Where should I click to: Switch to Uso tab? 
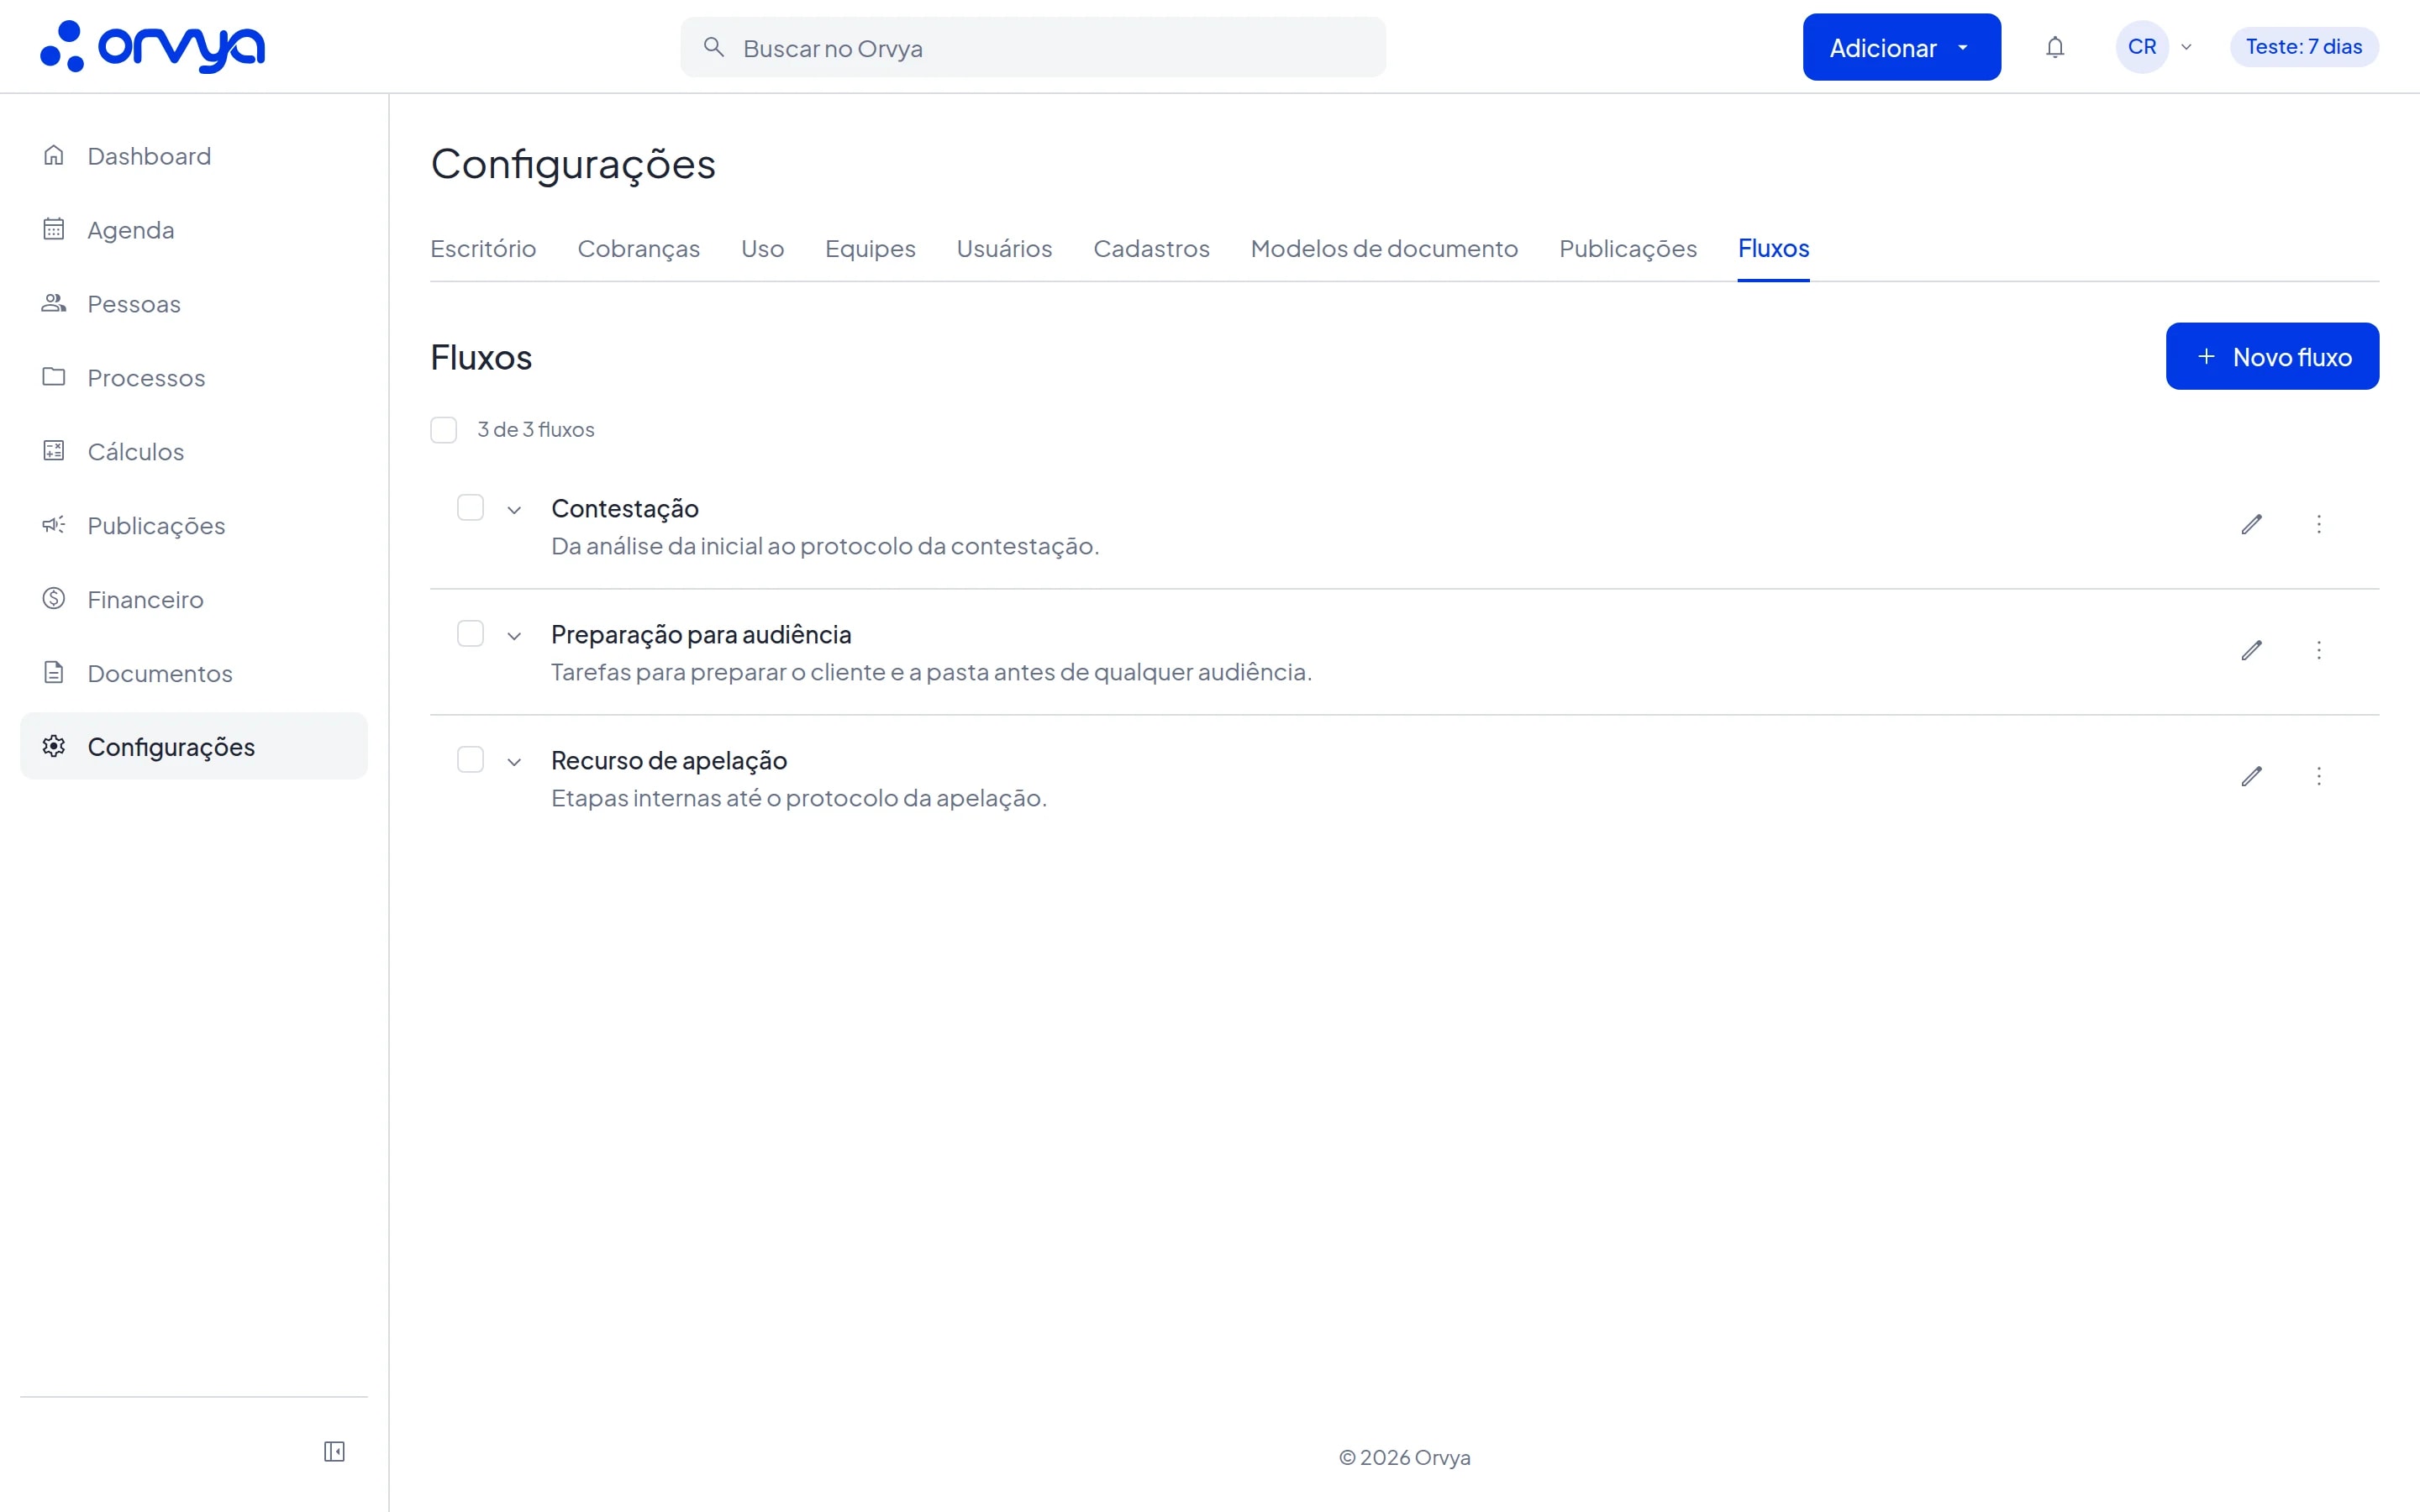coord(762,248)
